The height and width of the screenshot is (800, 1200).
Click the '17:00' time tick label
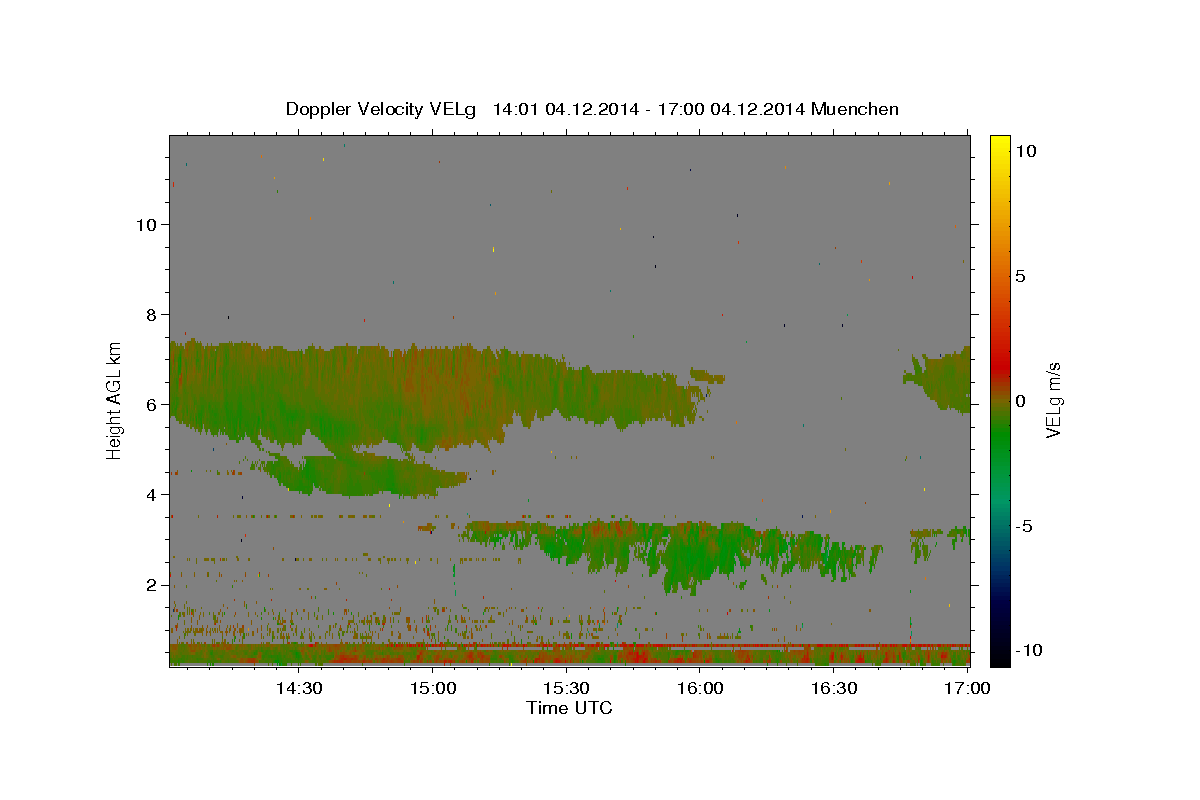click(967, 688)
